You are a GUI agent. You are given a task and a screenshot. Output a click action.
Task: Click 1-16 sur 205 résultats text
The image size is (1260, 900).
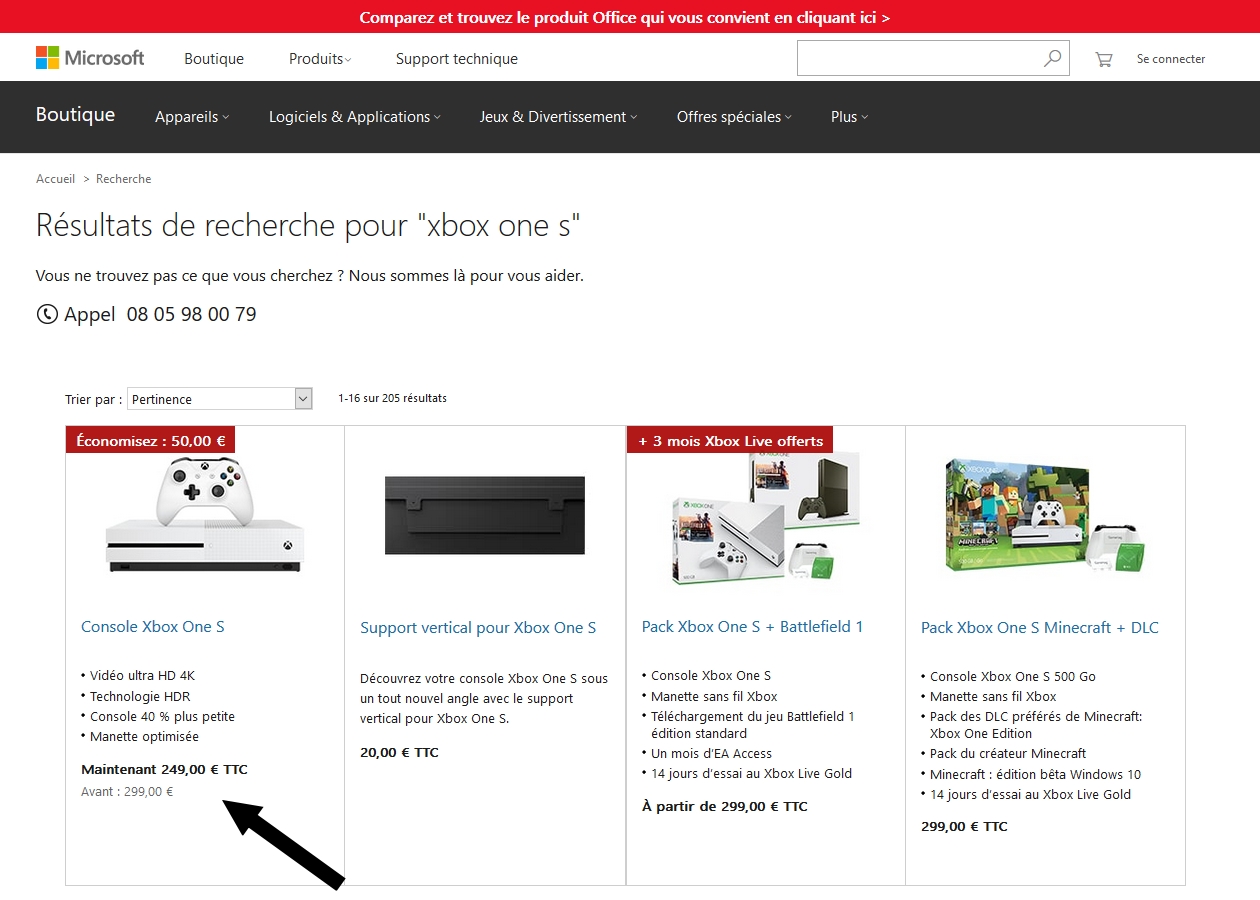(x=392, y=398)
